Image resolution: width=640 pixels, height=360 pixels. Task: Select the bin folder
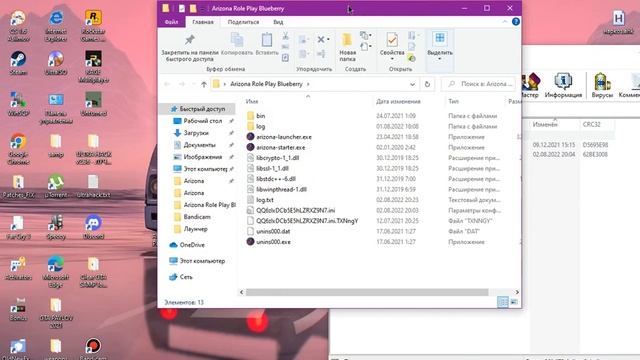260,116
